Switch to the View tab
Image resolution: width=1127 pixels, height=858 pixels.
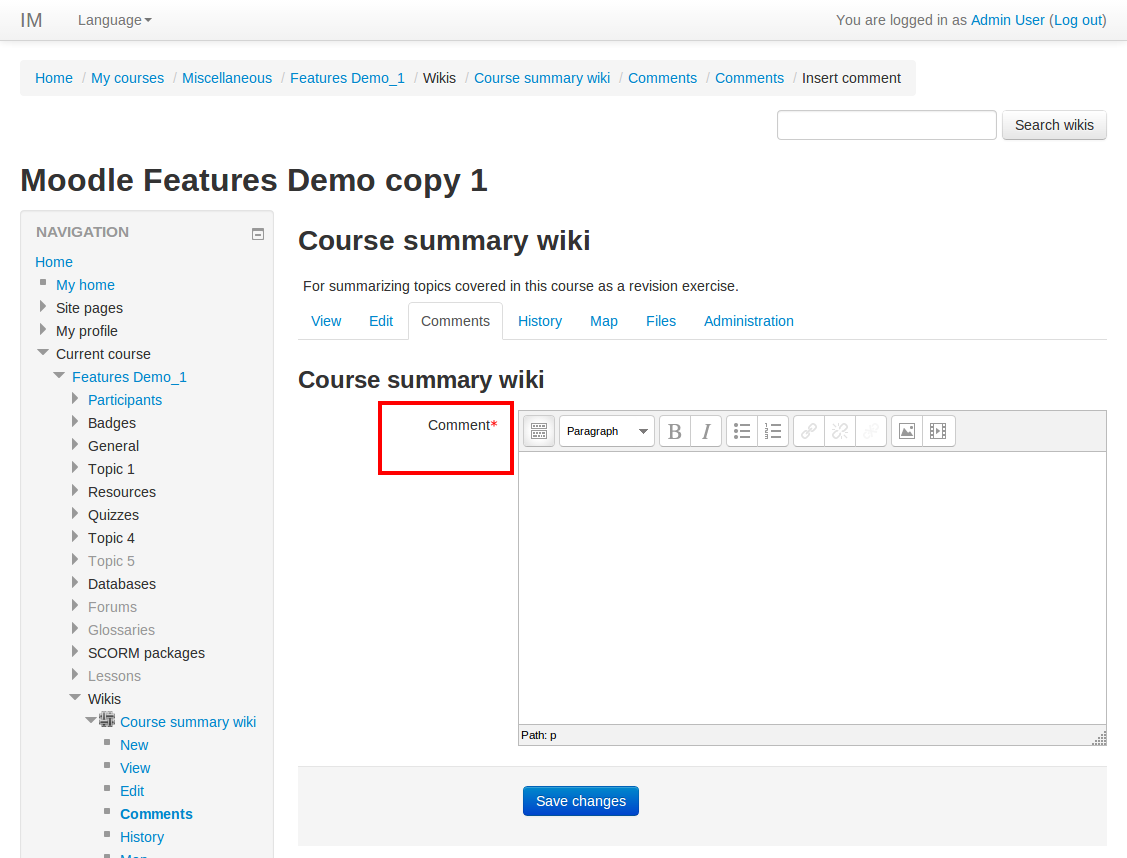(326, 321)
